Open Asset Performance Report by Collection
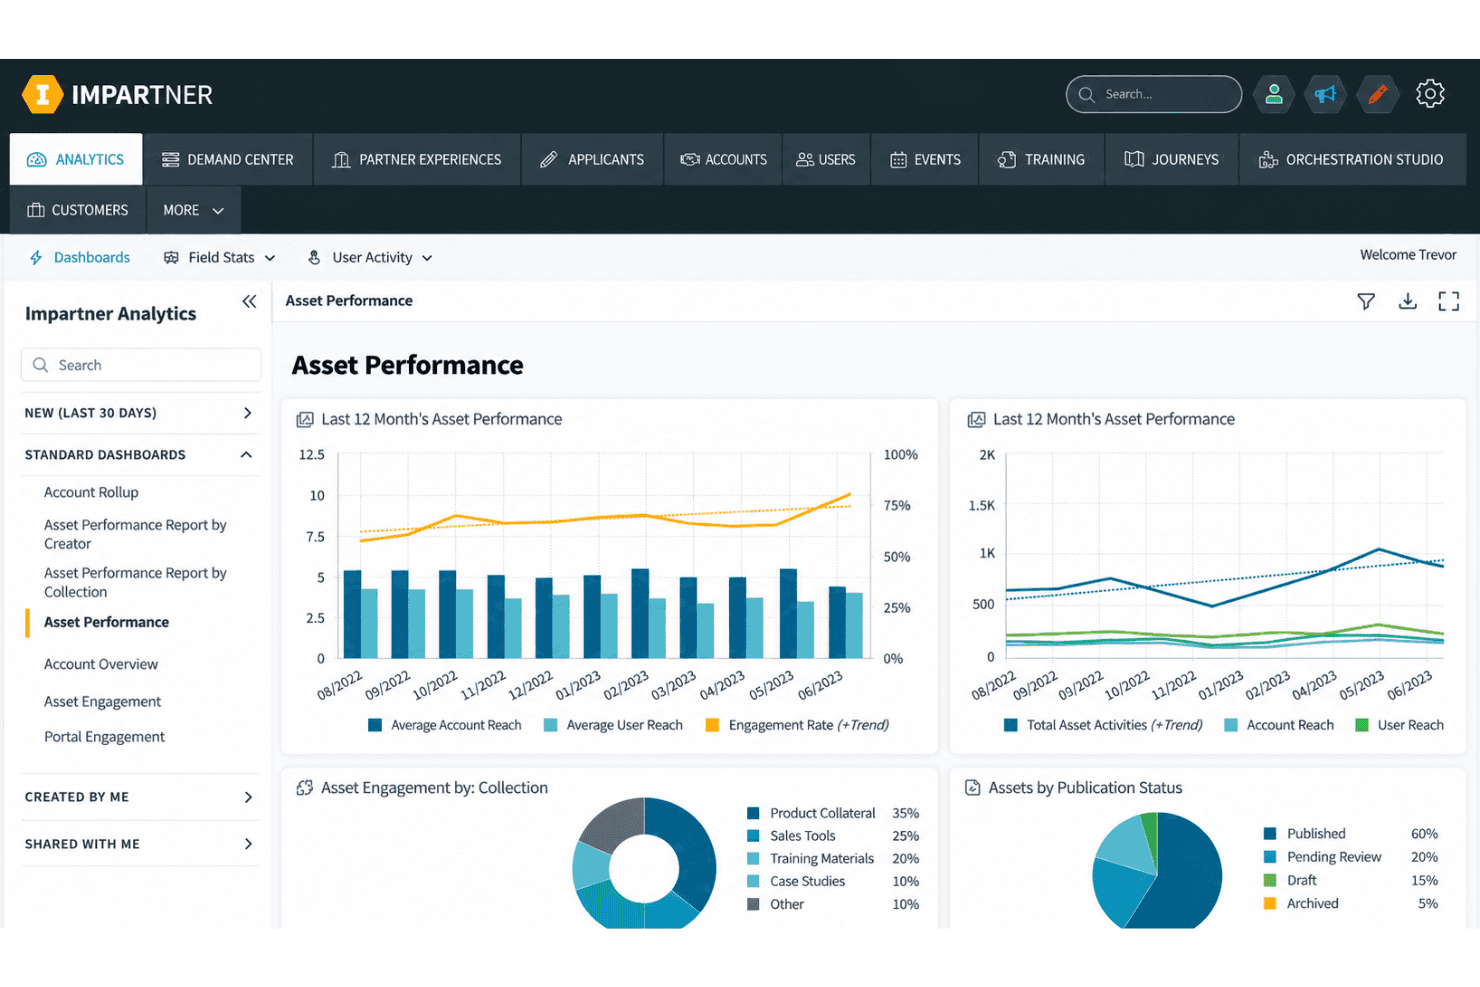The width and height of the screenshot is (1480, 987). (x=135, y=582)
